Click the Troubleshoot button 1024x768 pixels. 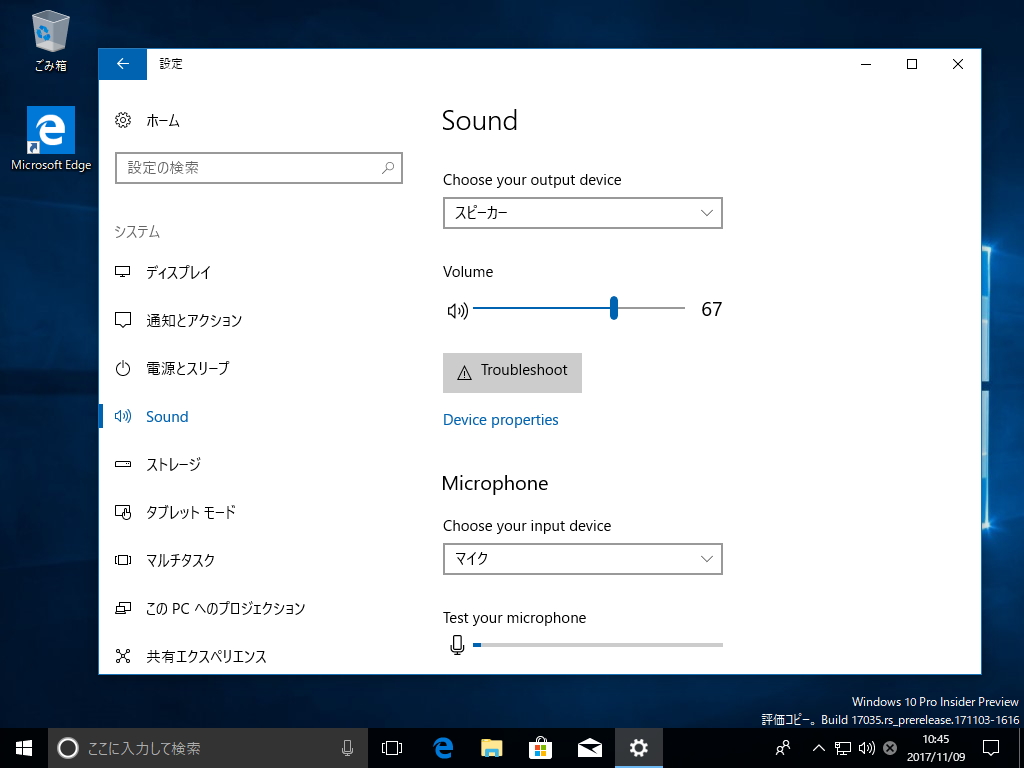(512, 373)
